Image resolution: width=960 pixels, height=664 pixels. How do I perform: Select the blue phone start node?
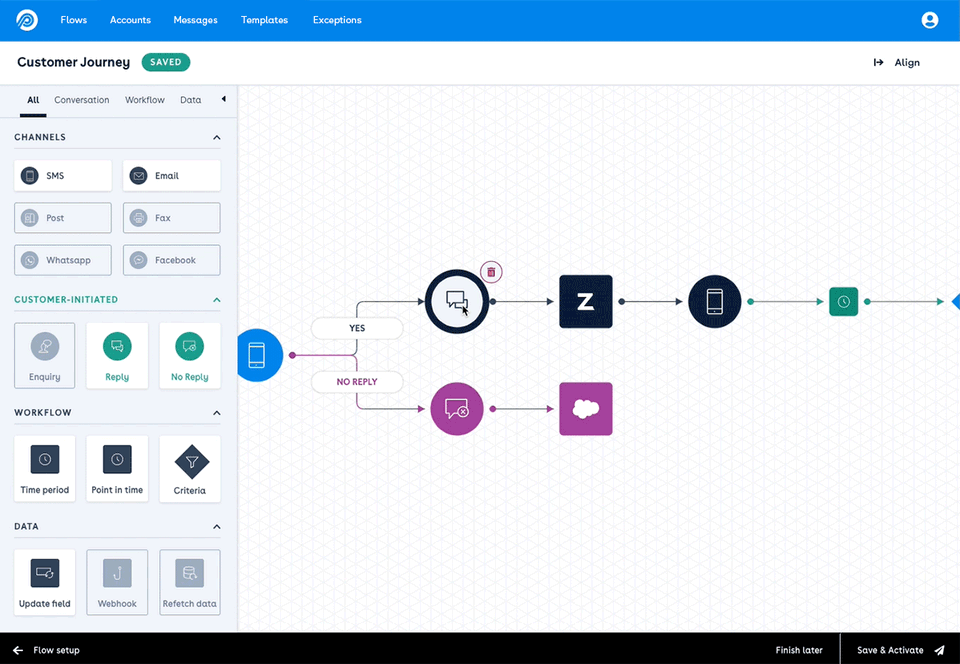click(259, 355)
